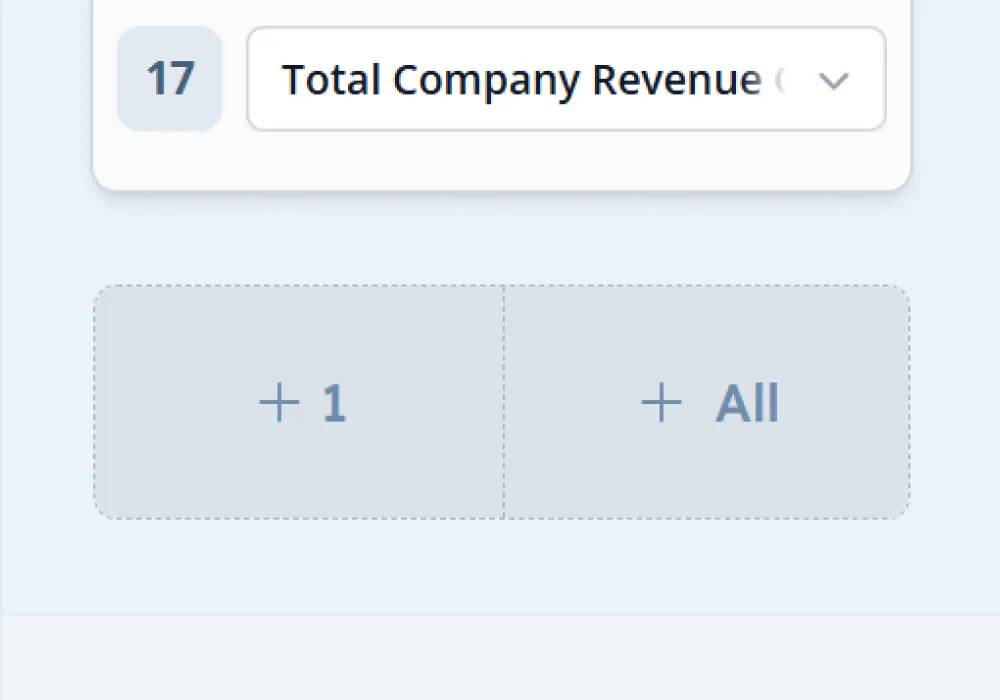Click the empty footer bar at the bottom

[500, 658]
